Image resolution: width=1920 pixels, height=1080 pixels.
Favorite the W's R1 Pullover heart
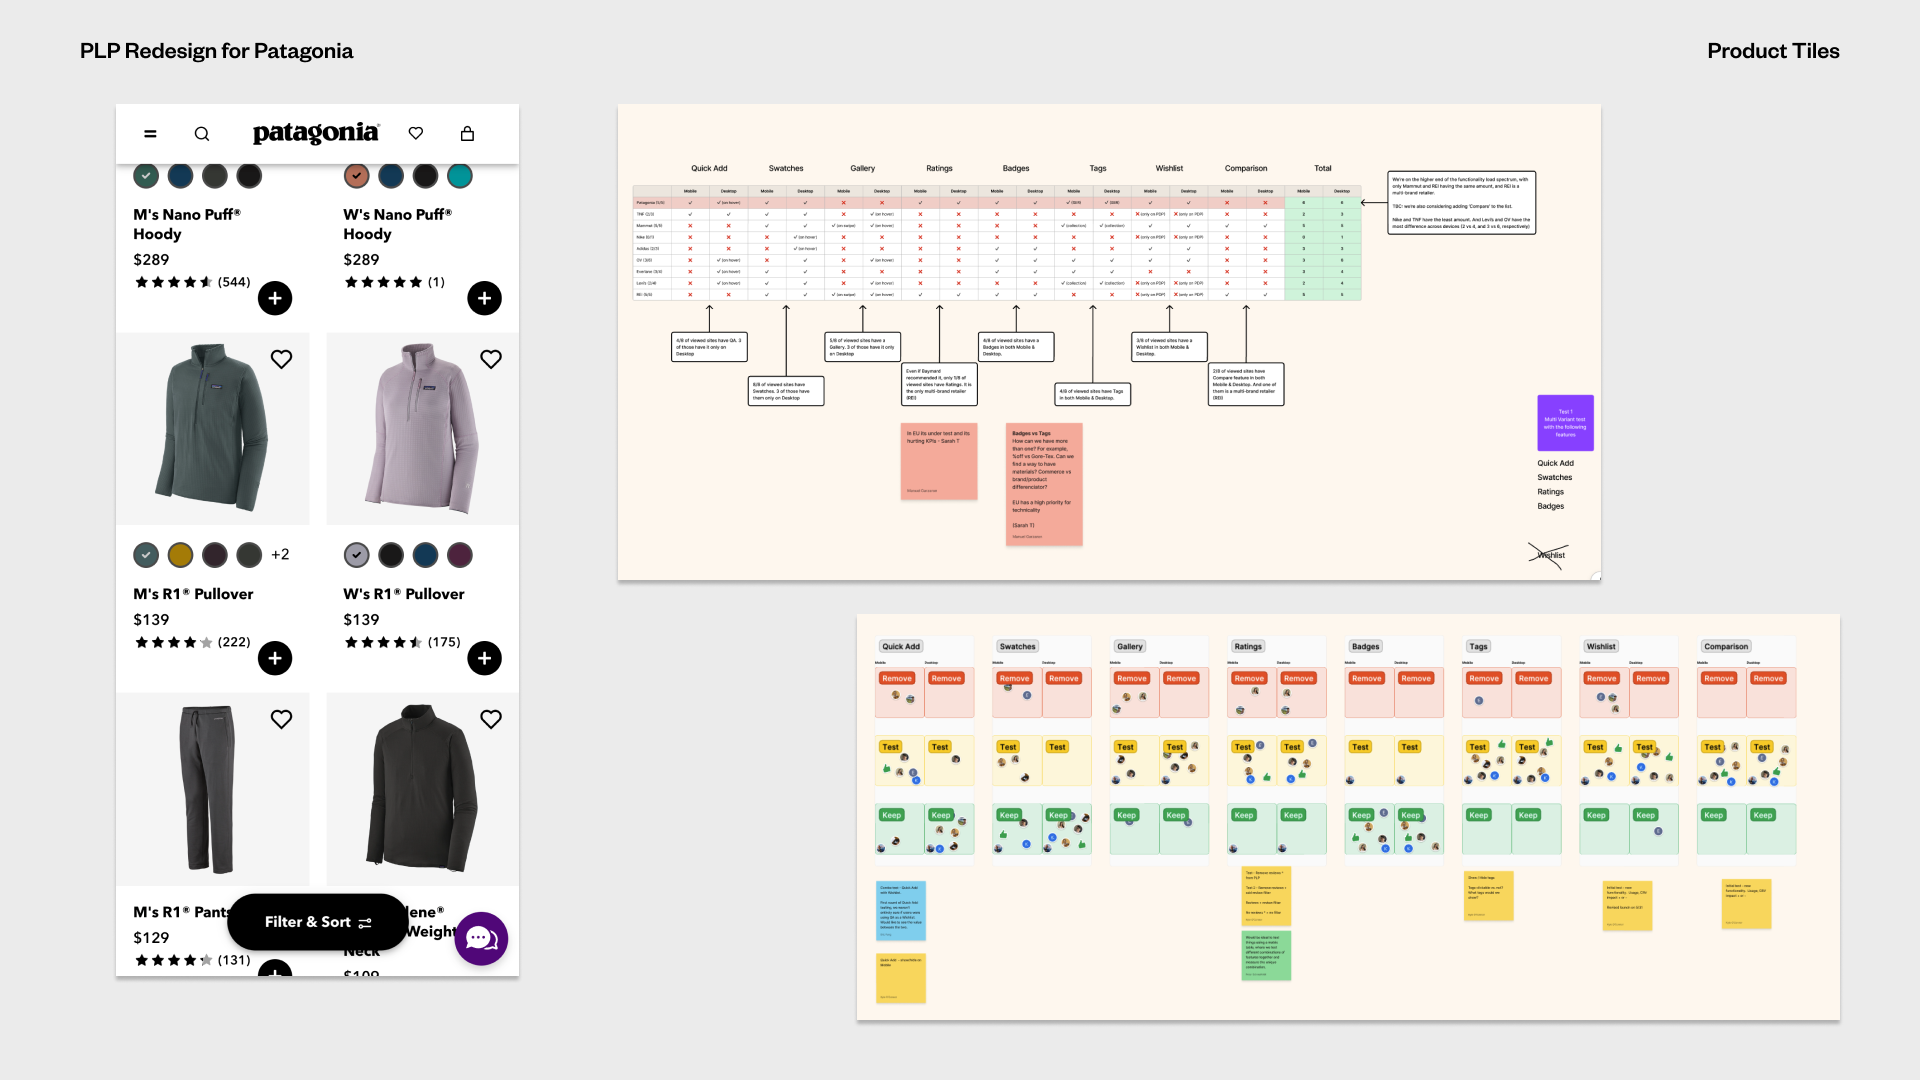click(x=491, y=359)
